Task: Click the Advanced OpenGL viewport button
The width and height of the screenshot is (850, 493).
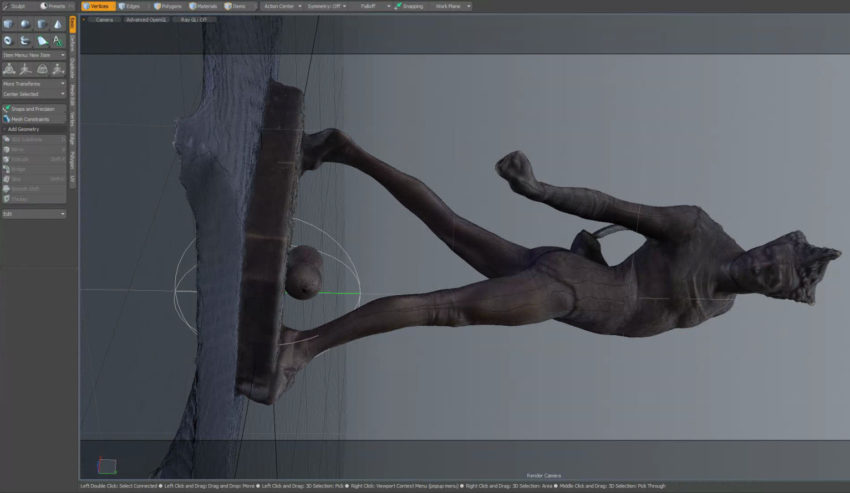Action: 144,19
